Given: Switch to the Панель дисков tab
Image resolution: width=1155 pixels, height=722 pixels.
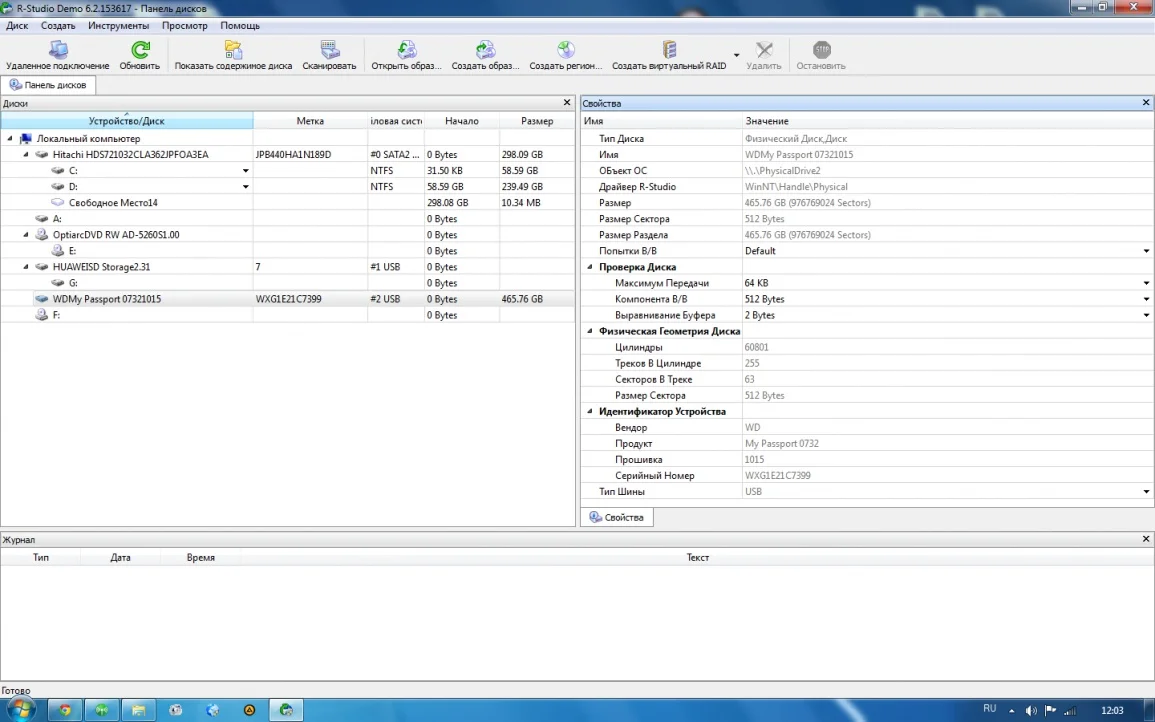Looking at the screenshot, I should point(49,85).
